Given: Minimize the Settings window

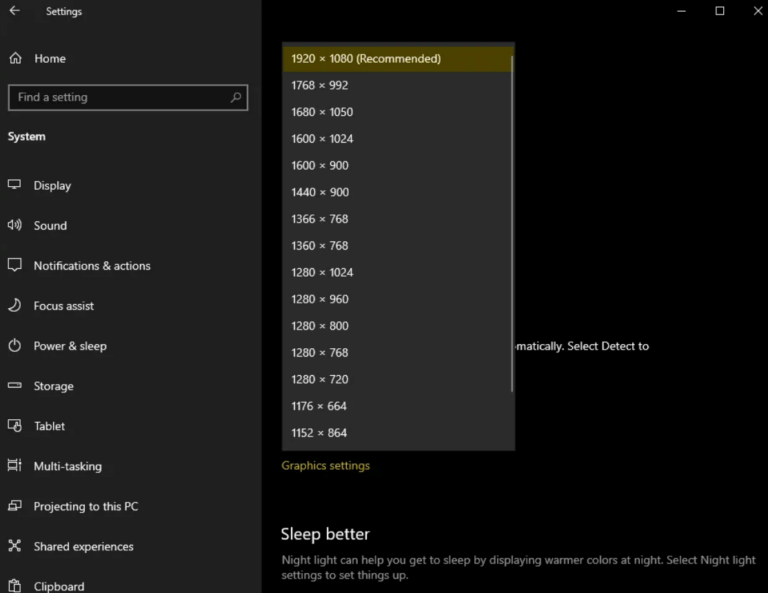Looking at the screenshot, I should click(x=681, y=11).
